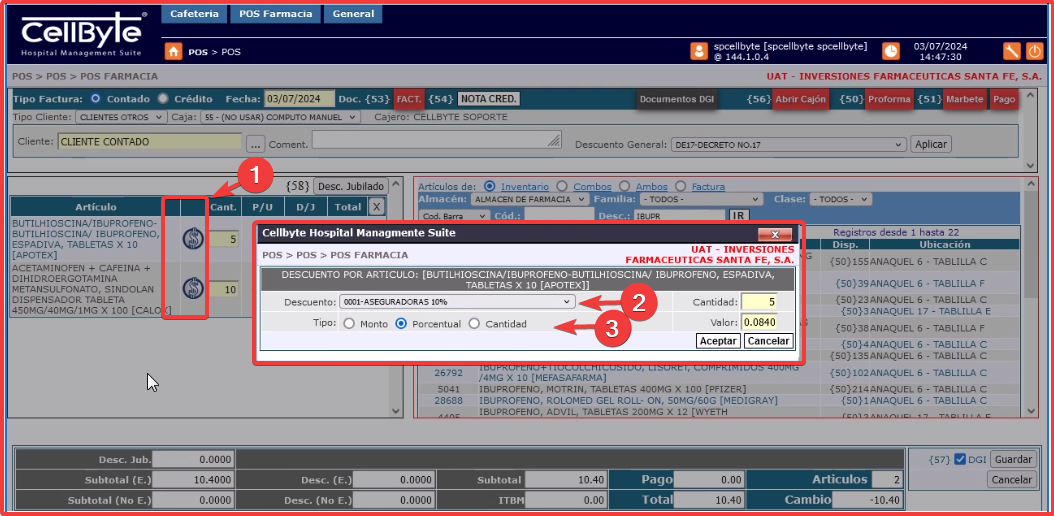
Task: Click Aplicar general discount button
Action: coord(931,144)
